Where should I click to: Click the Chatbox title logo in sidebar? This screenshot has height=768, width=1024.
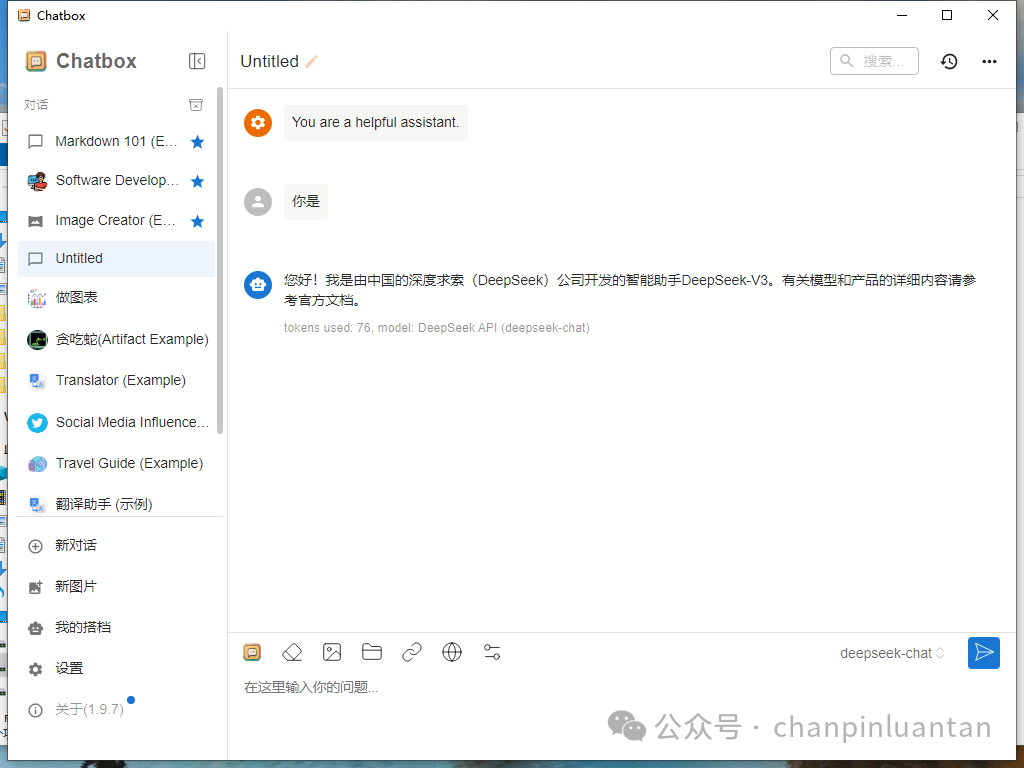36,61
